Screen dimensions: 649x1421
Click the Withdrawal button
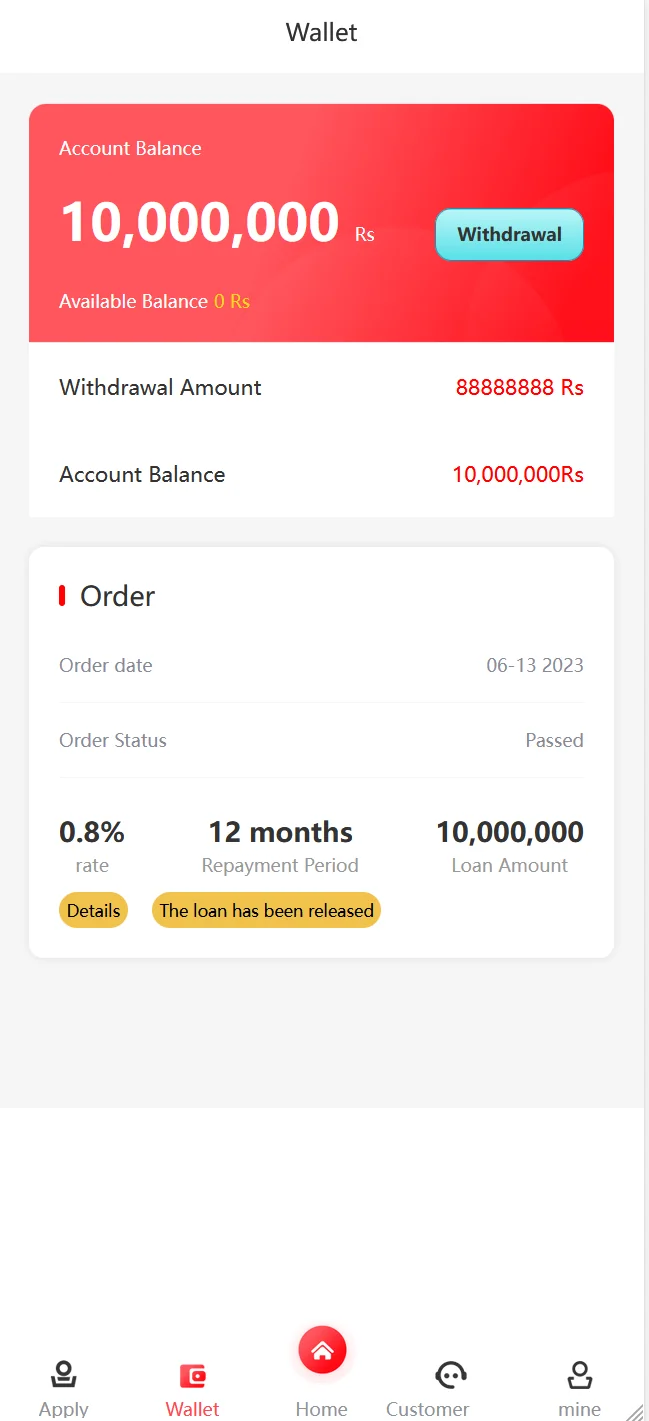pyautogui.click(x=509, y=235)
